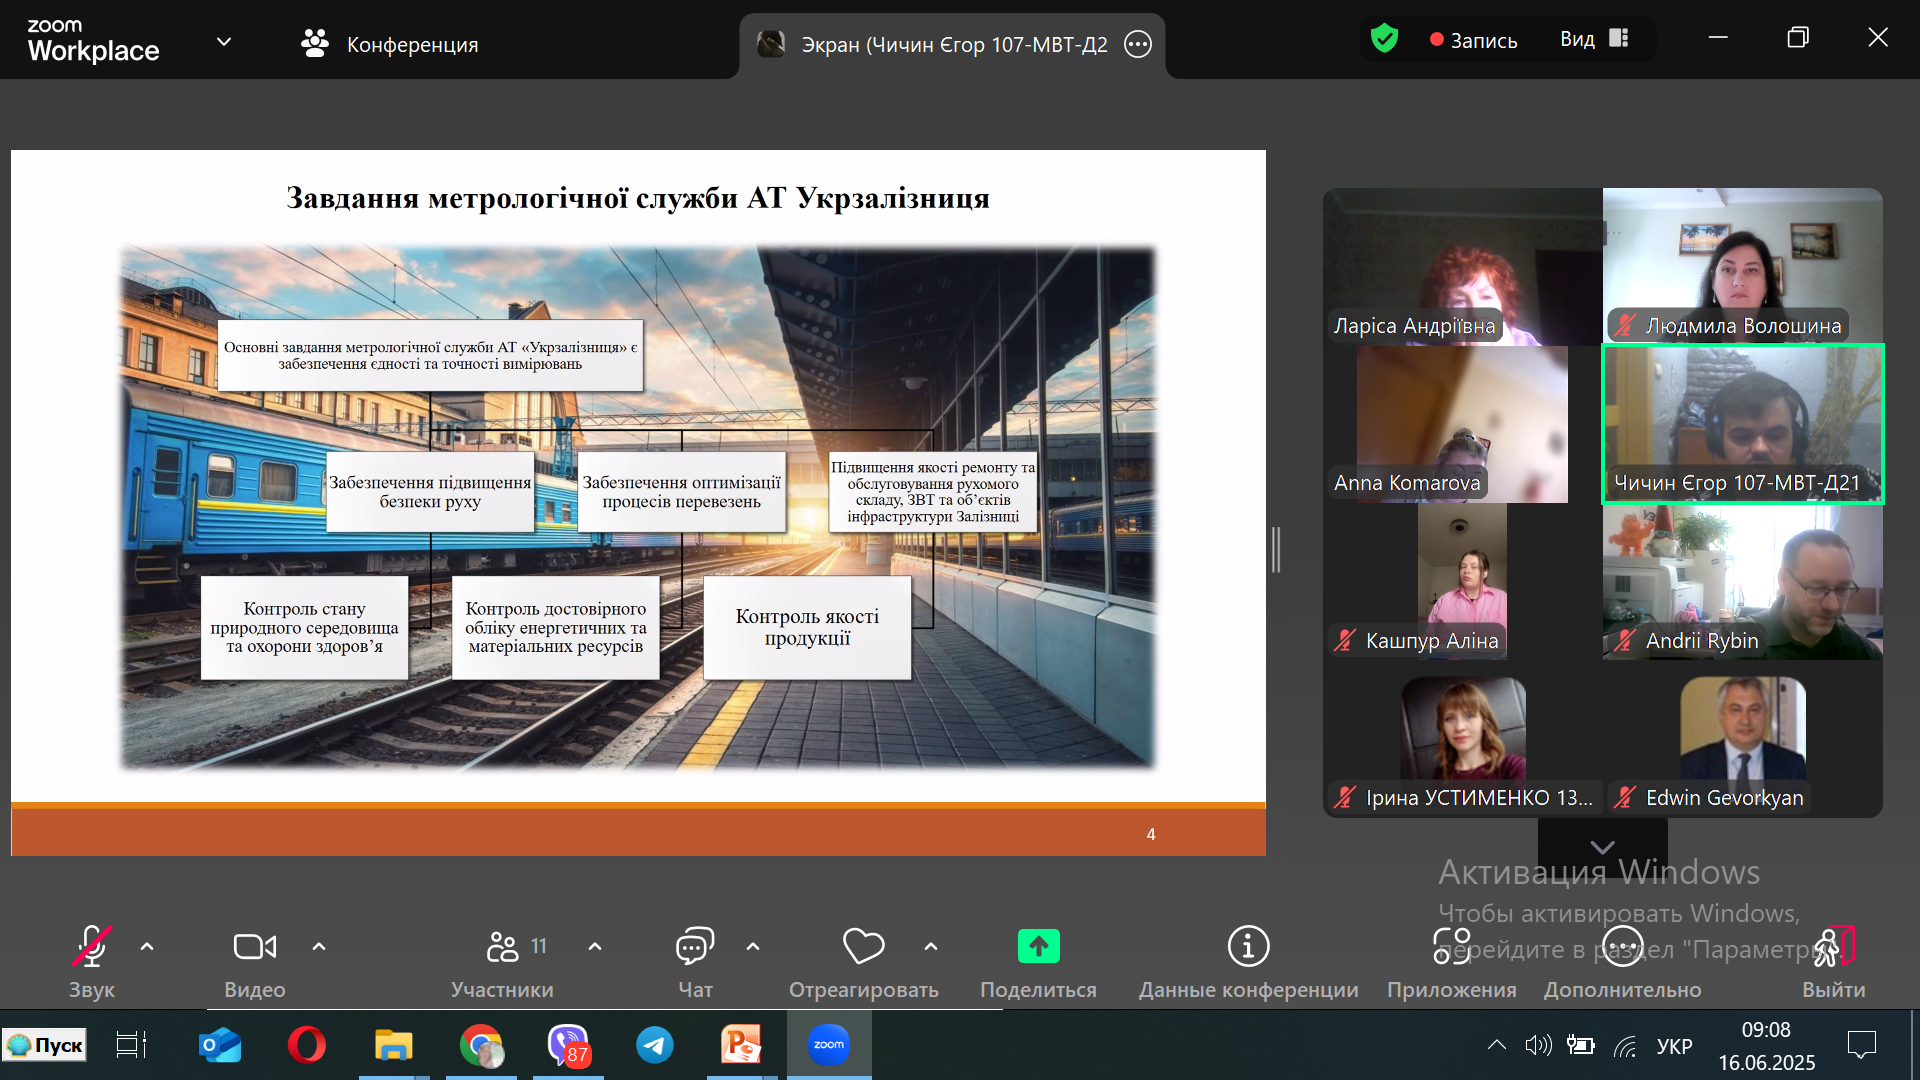Expand chat options arrow
This screenshot has height=1080, width=1920.
(x=753, y=946)
